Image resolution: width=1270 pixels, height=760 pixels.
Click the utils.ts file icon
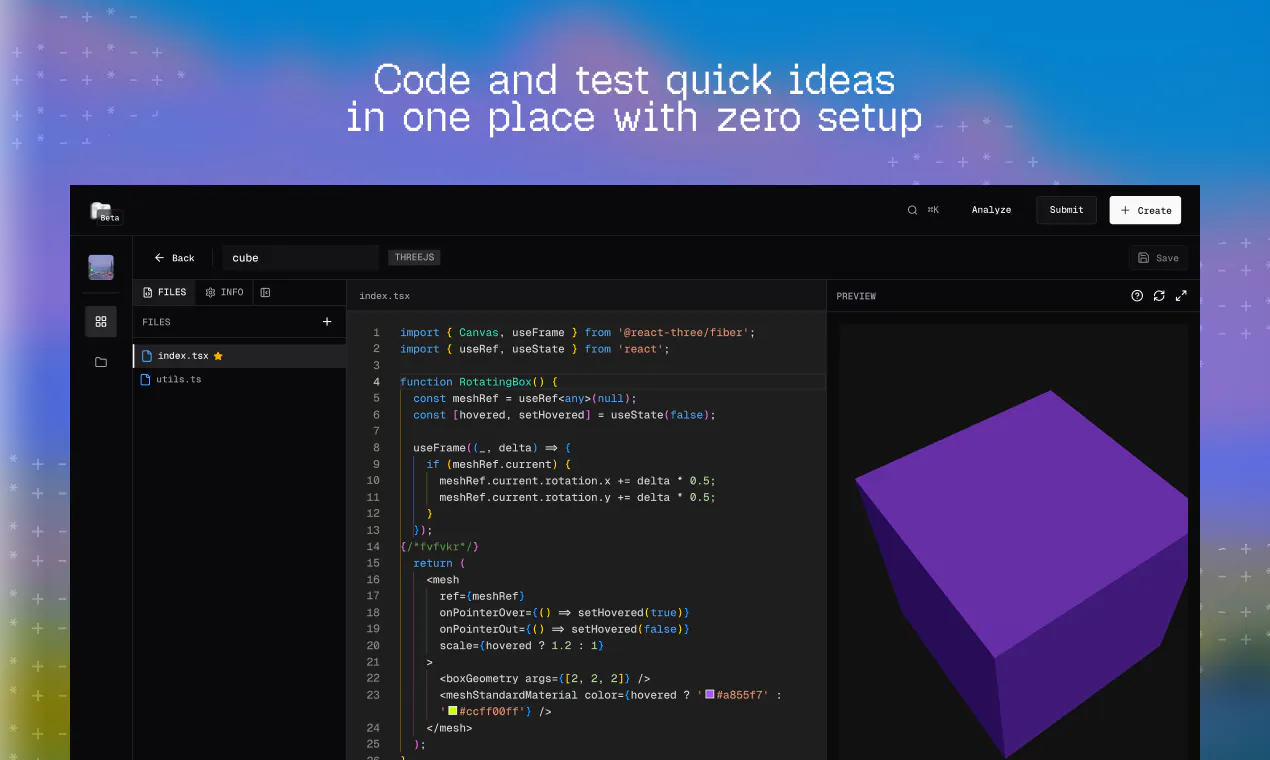click(146, 380)
